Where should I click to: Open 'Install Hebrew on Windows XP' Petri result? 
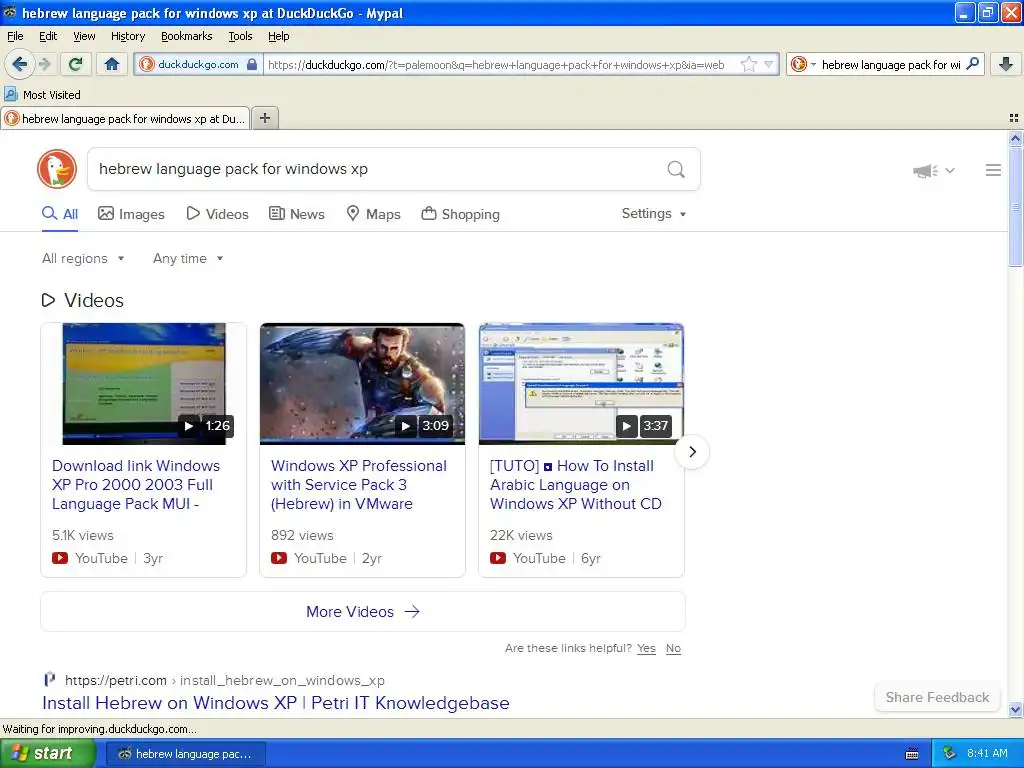tap(276, 703)
